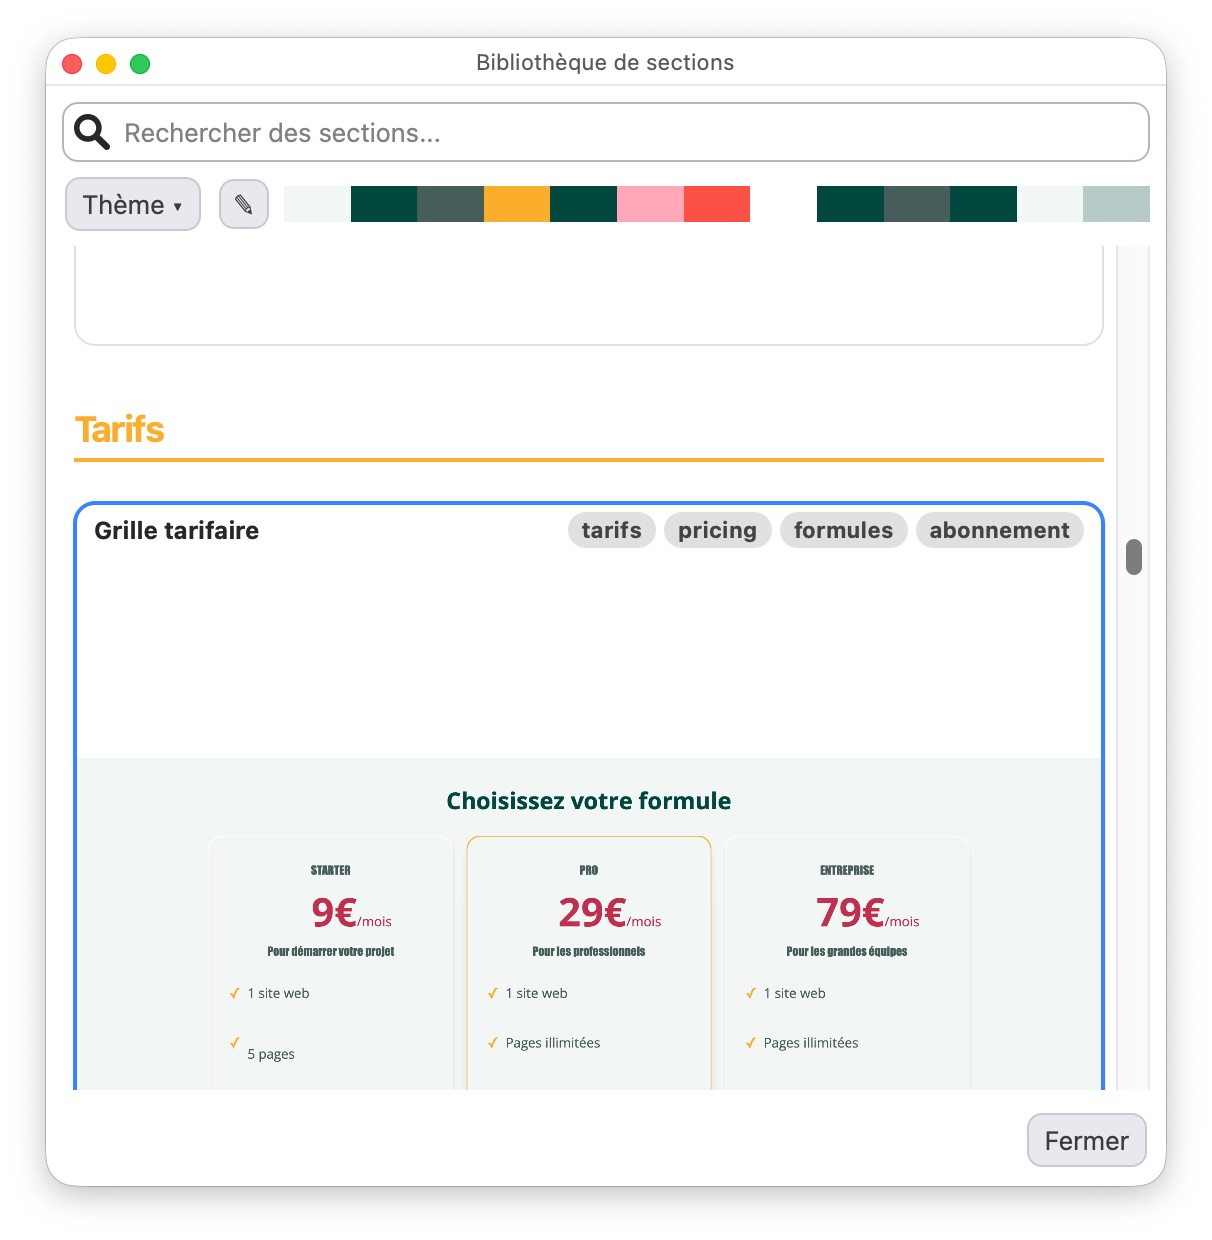Click the checkmark beside STARTER '1 site web'

point(235,993)
